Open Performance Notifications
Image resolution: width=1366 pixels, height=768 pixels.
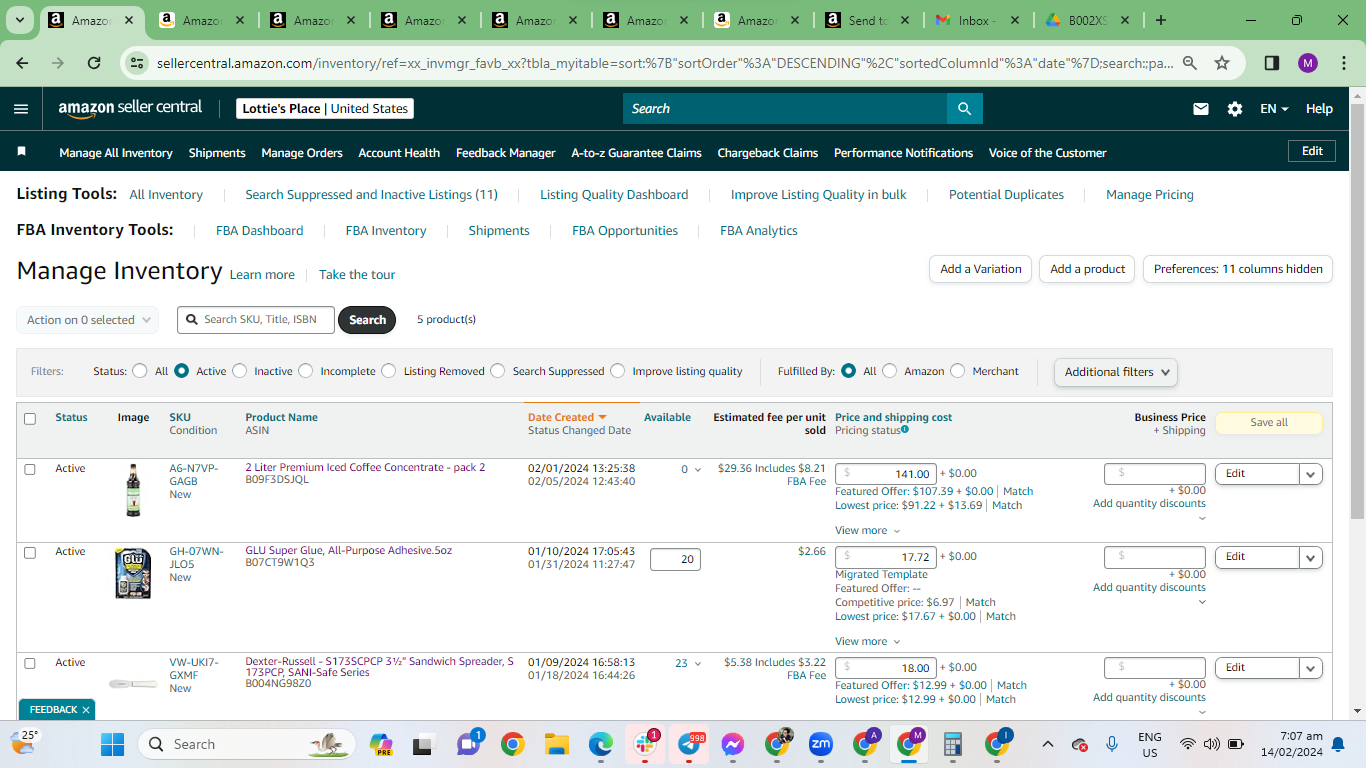tap(903, 153)
